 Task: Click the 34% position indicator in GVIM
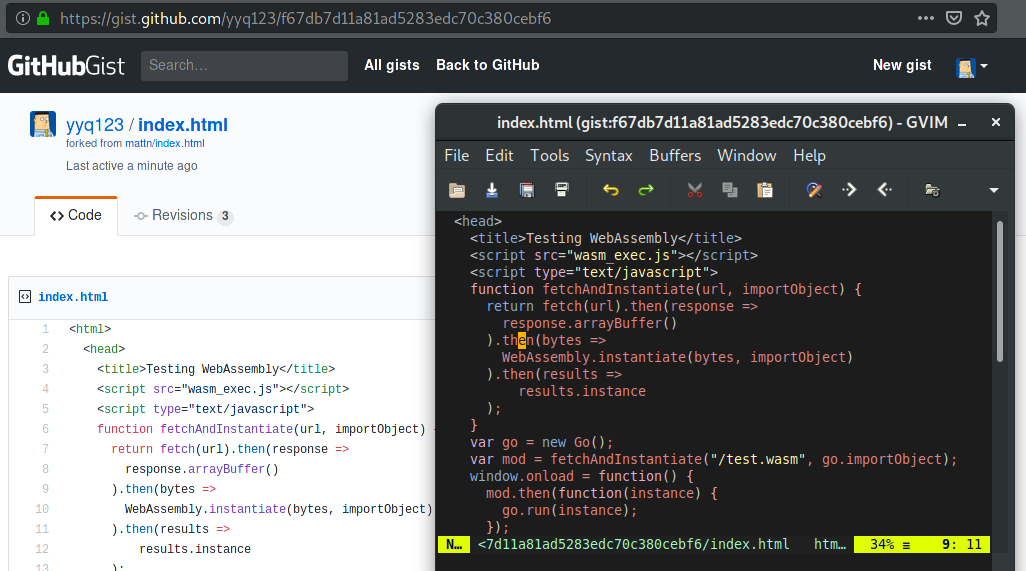coord(882,544)
